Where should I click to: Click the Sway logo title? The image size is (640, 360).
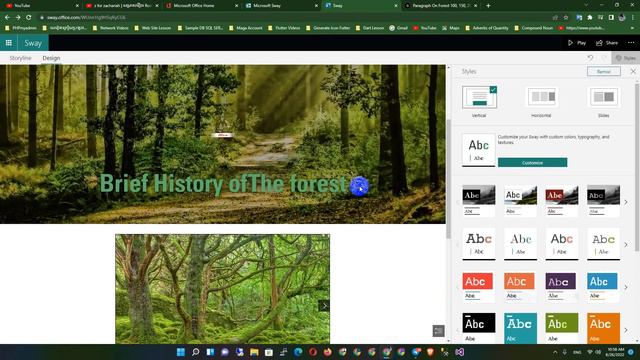pyautogui.click(x=33, y=43)
